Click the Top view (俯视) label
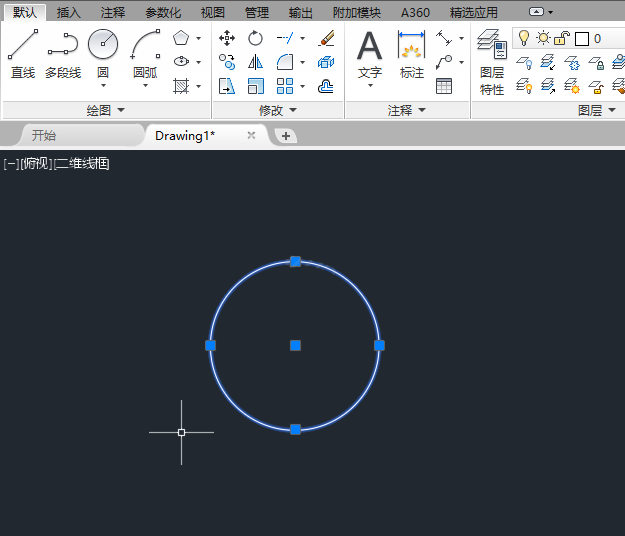 click(x=35, y=164)
